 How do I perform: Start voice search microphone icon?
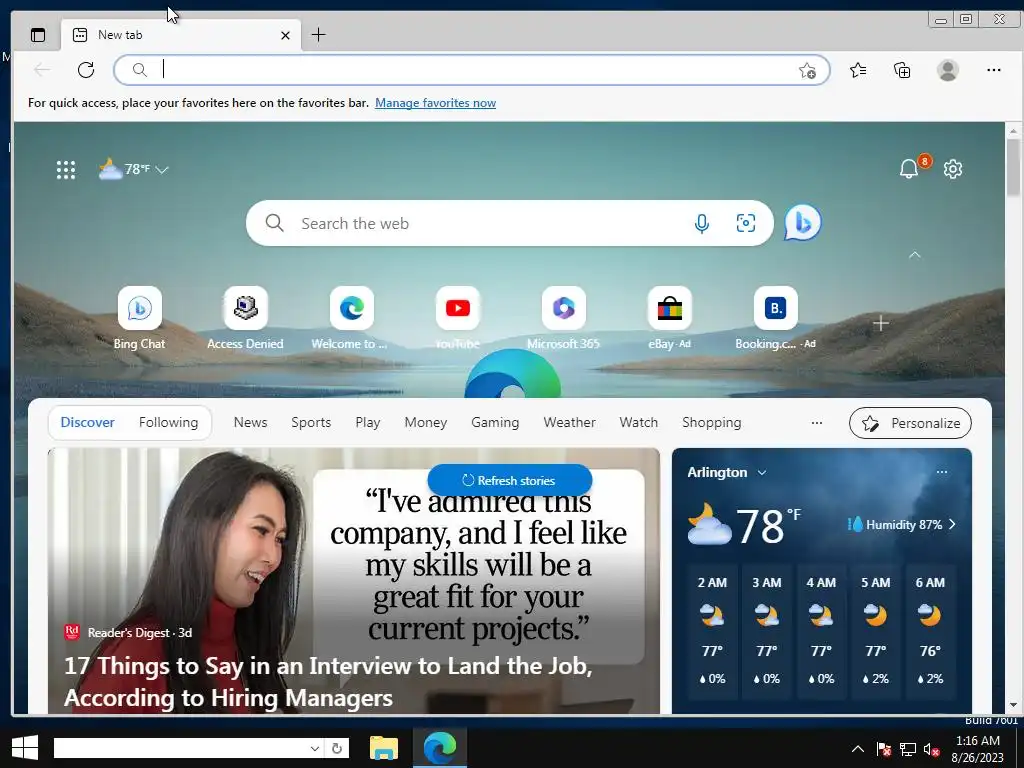[x=702, y=223]
